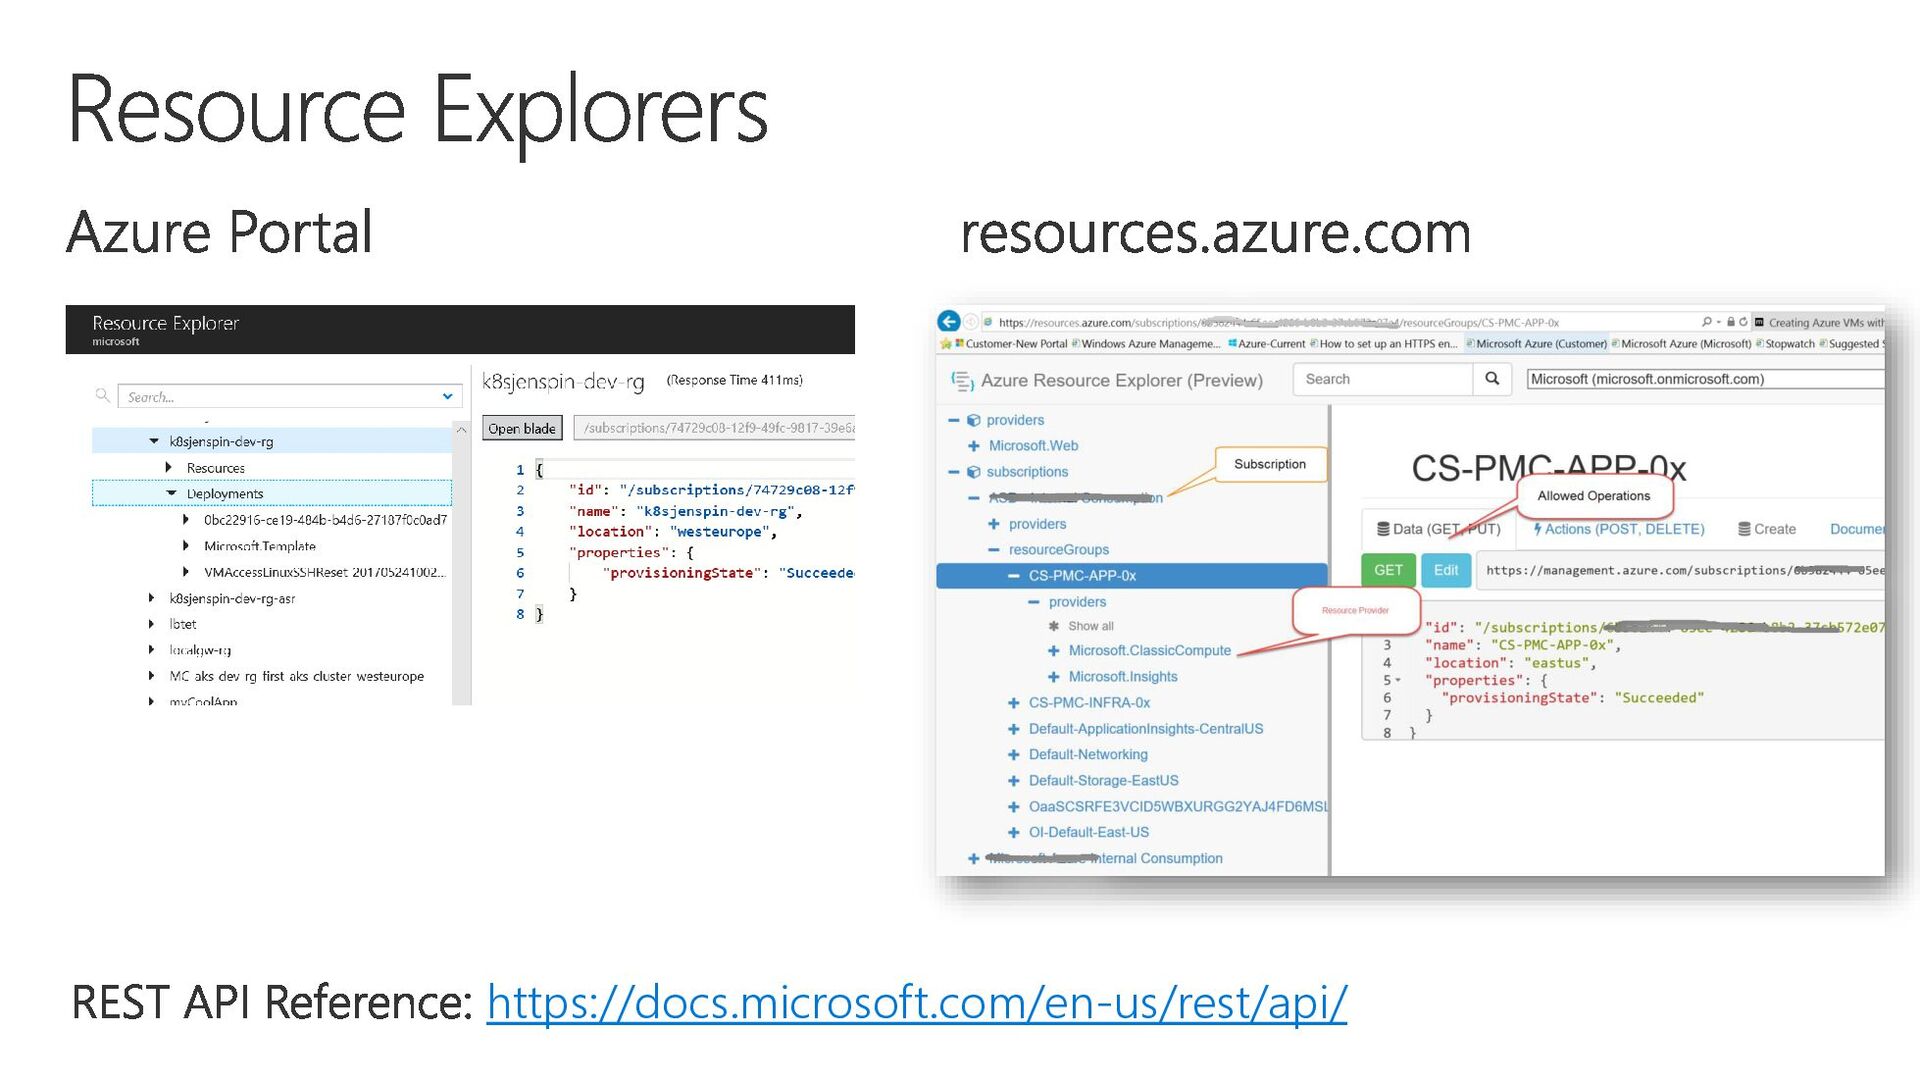Switch to Actions (POST, DELETE) tab
This screenshot has width=1920, height=1081.
click(x=1619, y=529)
